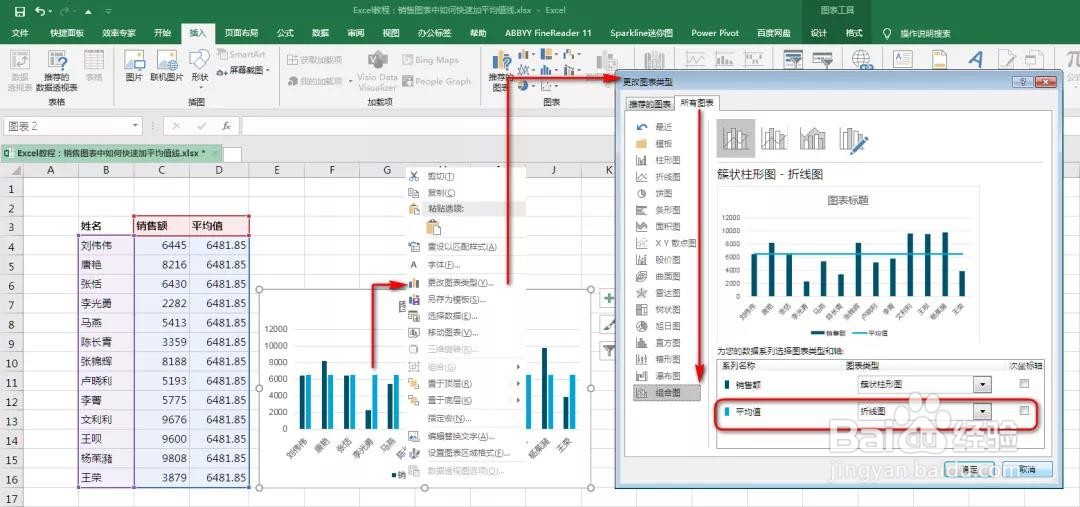Click the 获取加载项 button
1080x507 pixels.
(x=314, y=60)
